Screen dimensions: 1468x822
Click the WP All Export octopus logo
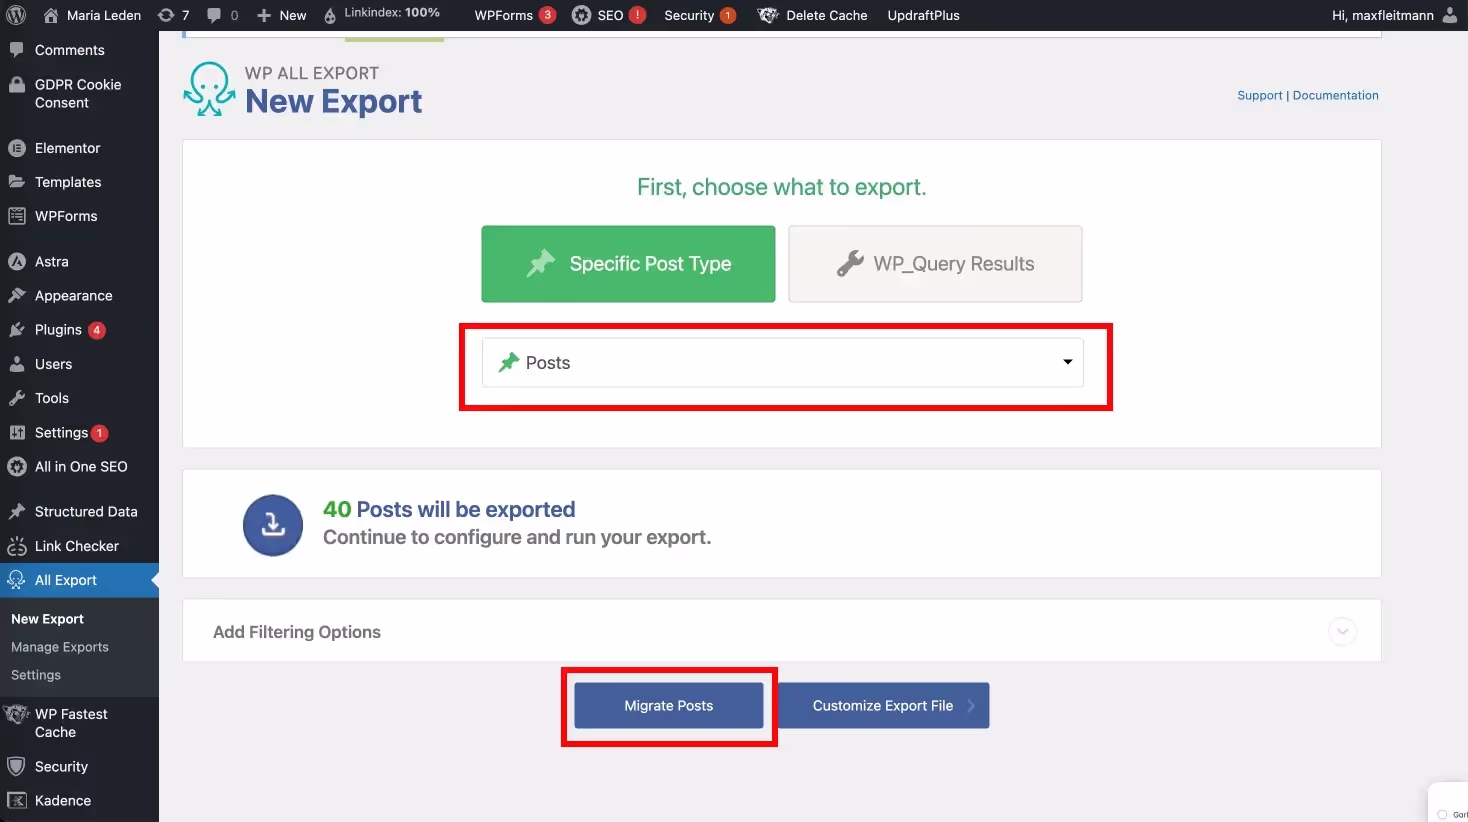pyautogui.click(x=209, y=89)
